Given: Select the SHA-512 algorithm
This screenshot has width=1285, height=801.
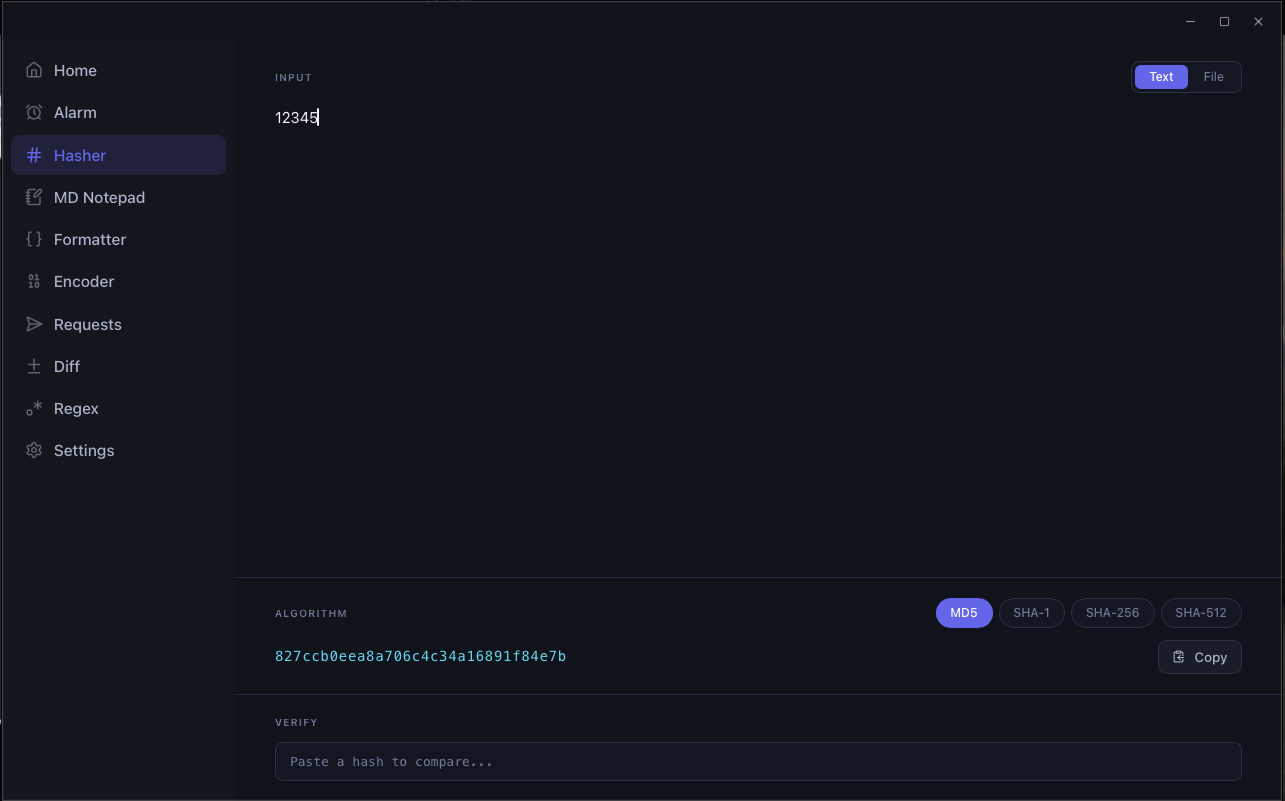Looking at the screenshot, I should [x=1200, y=612].
